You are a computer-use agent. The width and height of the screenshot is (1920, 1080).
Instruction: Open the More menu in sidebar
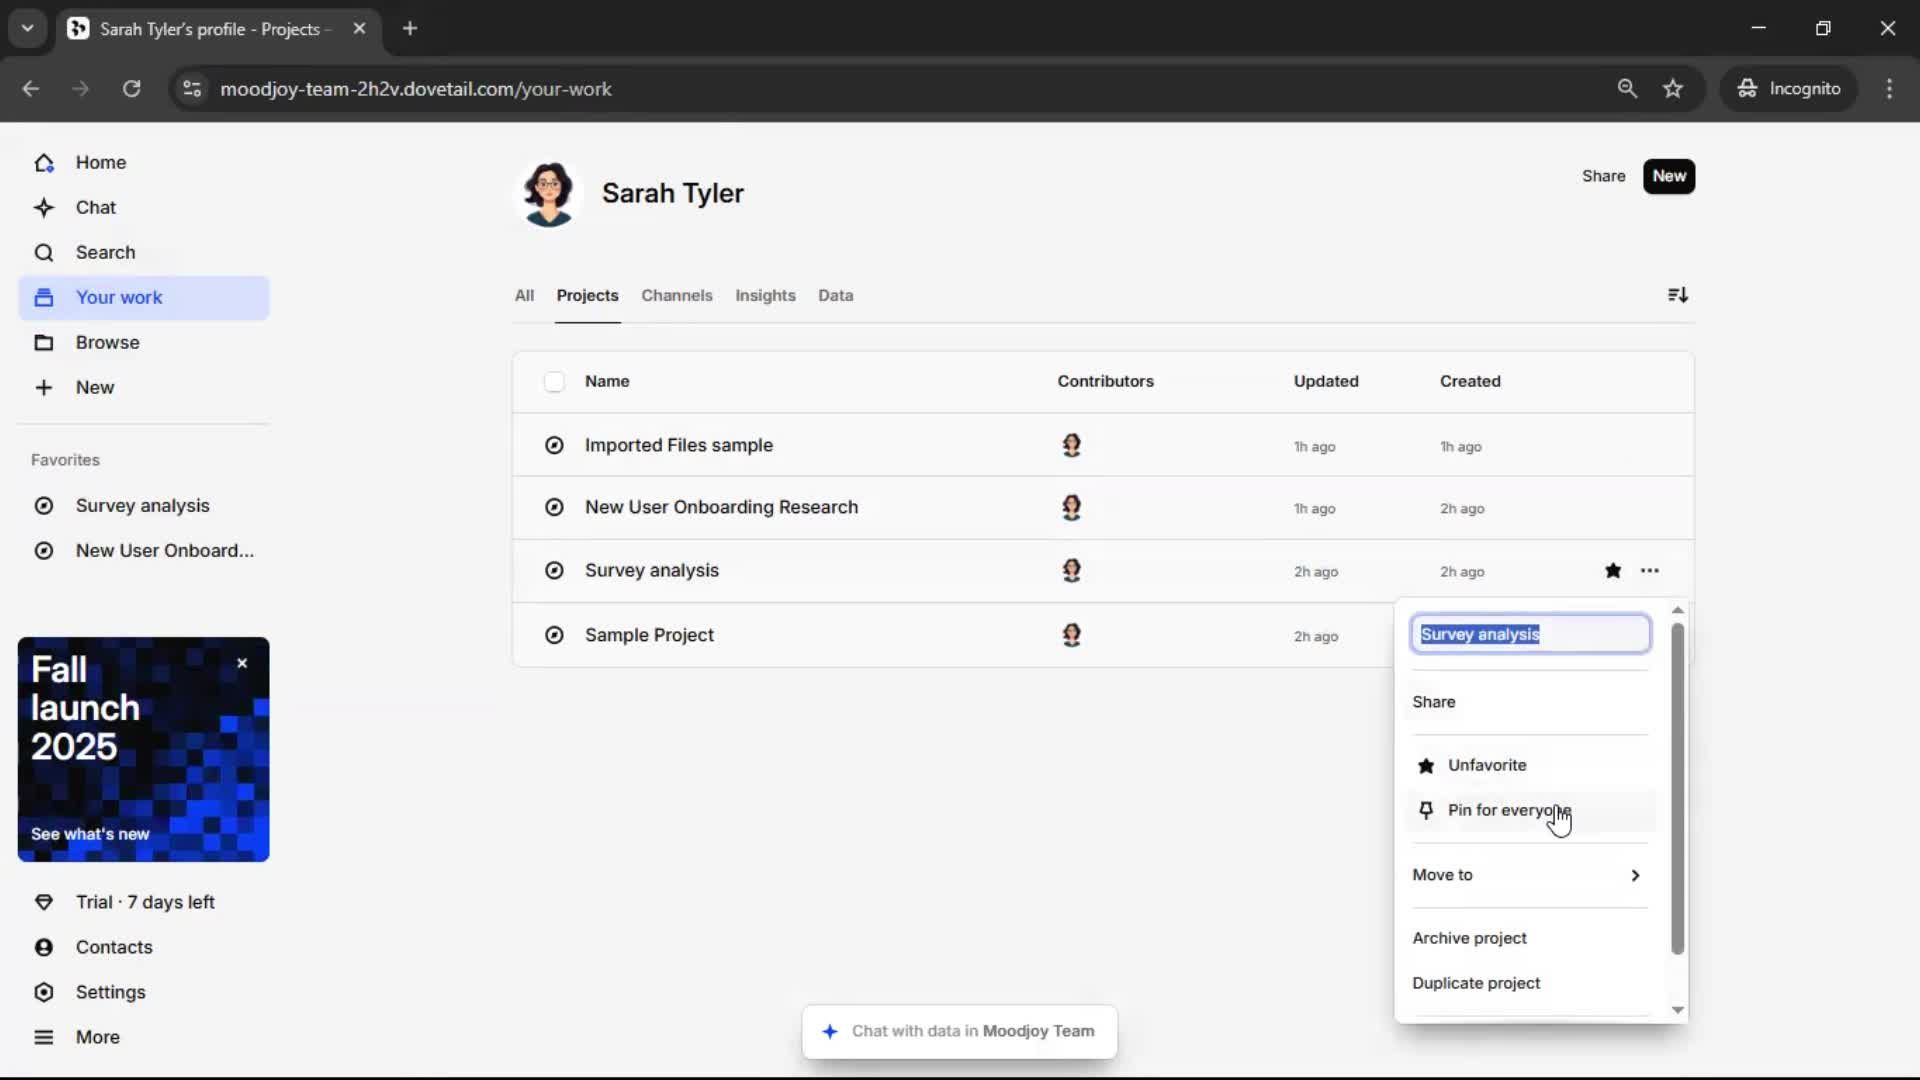pyautogui.click(x=97, y=1037)
